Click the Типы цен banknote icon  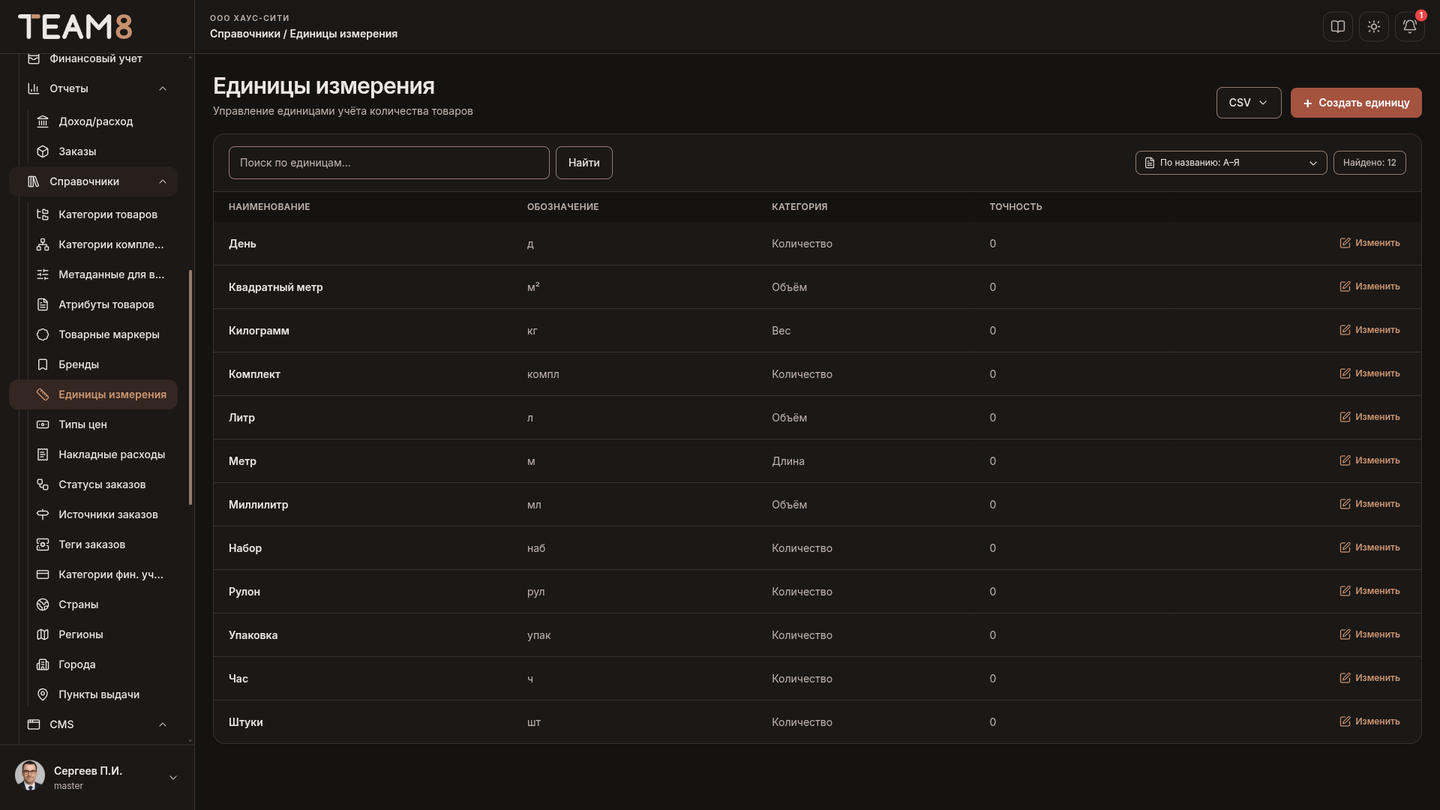pos(43,424)
